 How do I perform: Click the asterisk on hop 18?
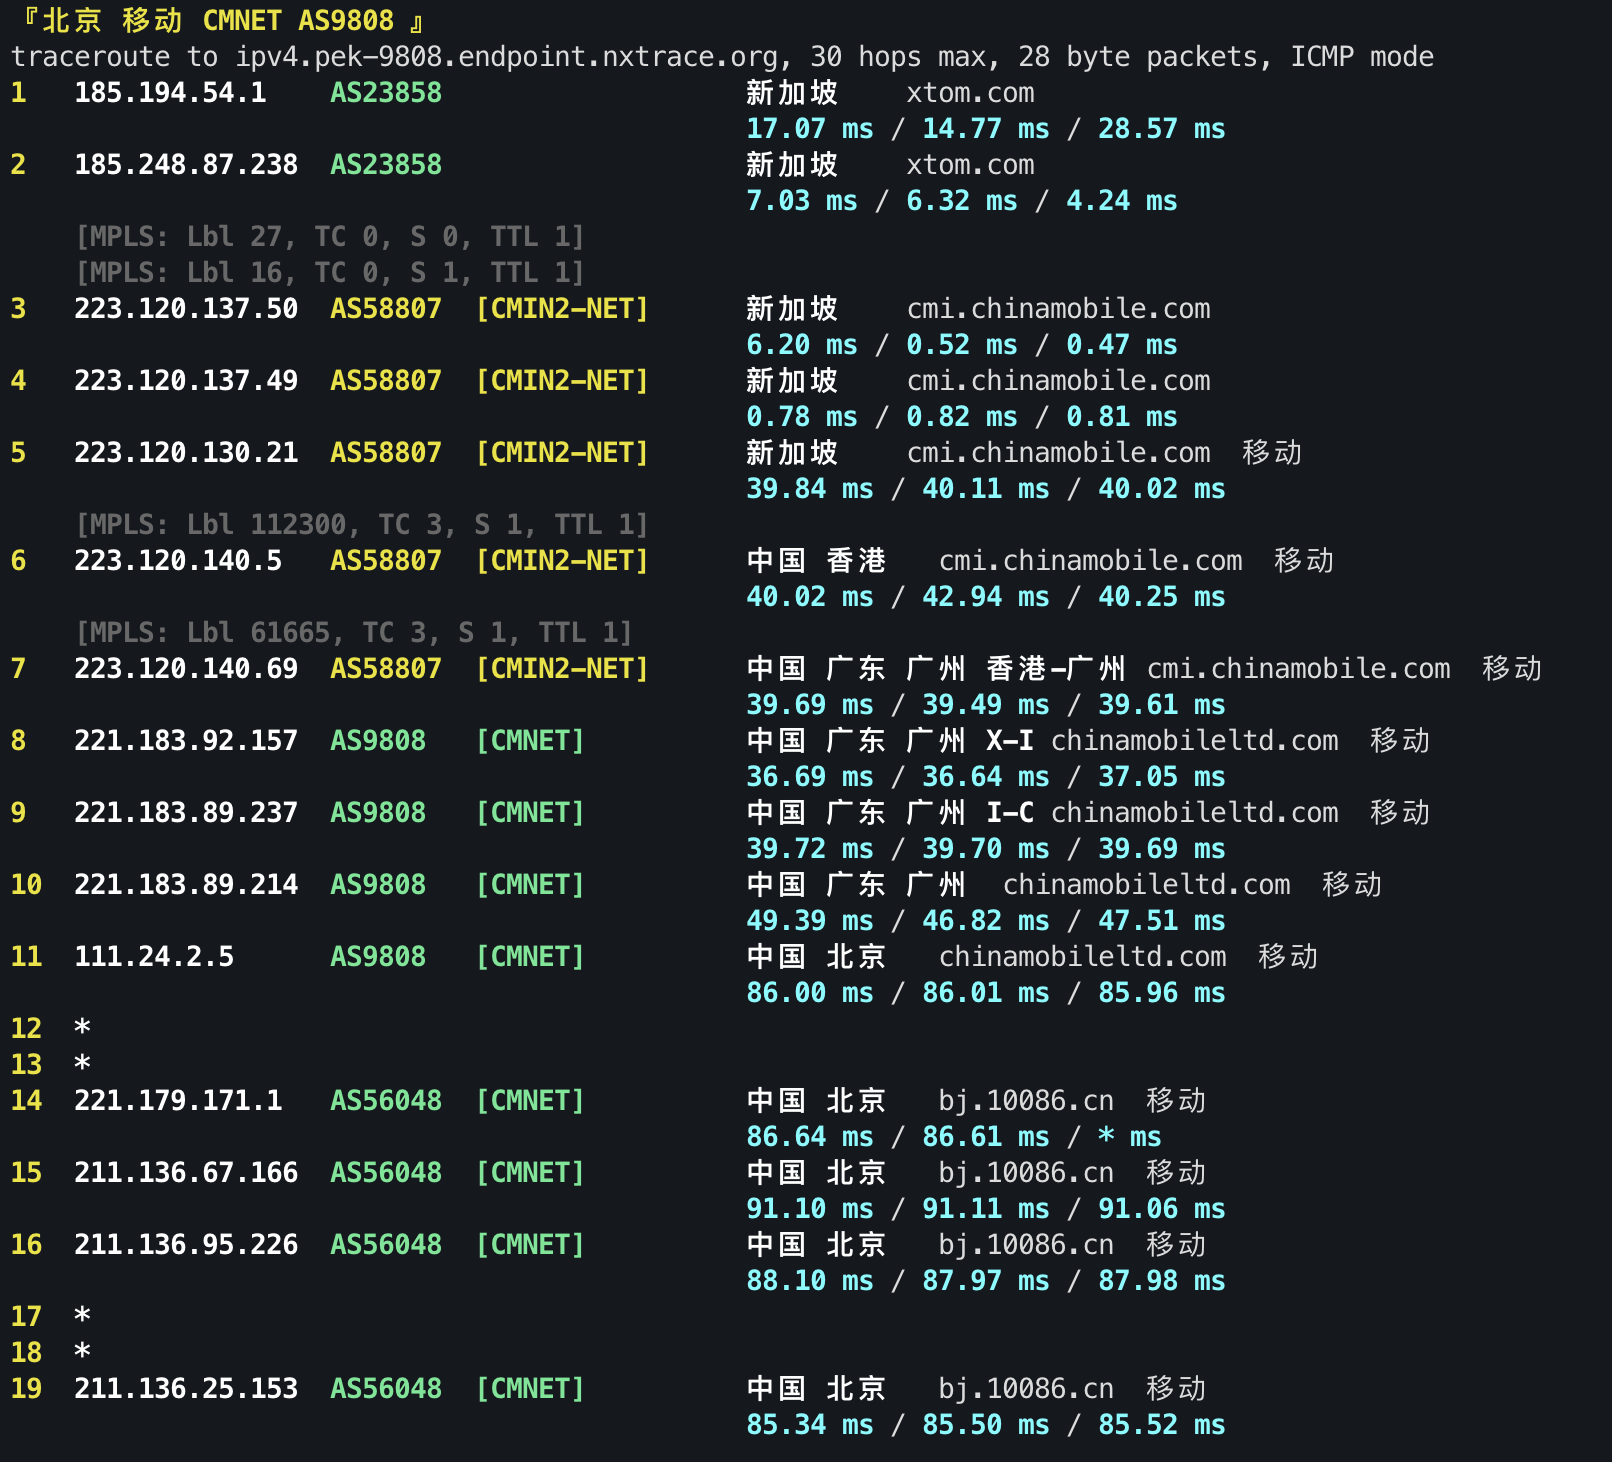click(x=82, y=1351)
